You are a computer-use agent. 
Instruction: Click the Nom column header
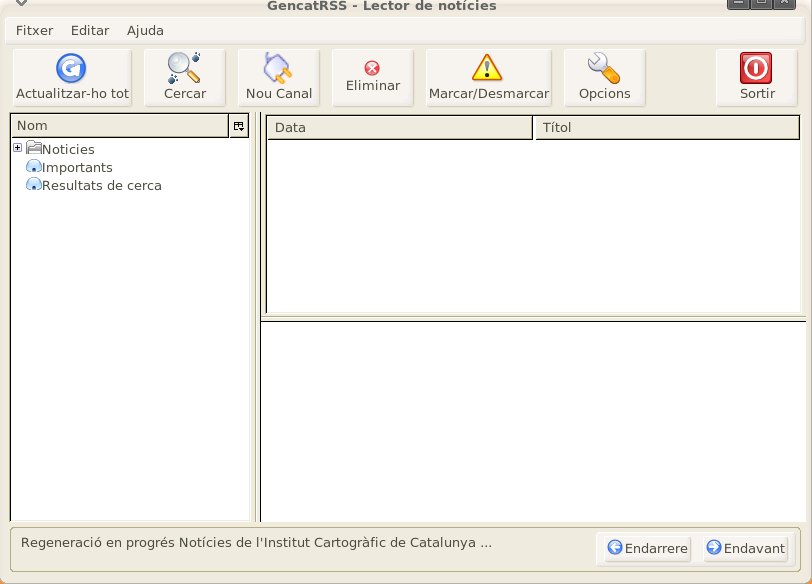pyautogui.click(x=119, y=126)
